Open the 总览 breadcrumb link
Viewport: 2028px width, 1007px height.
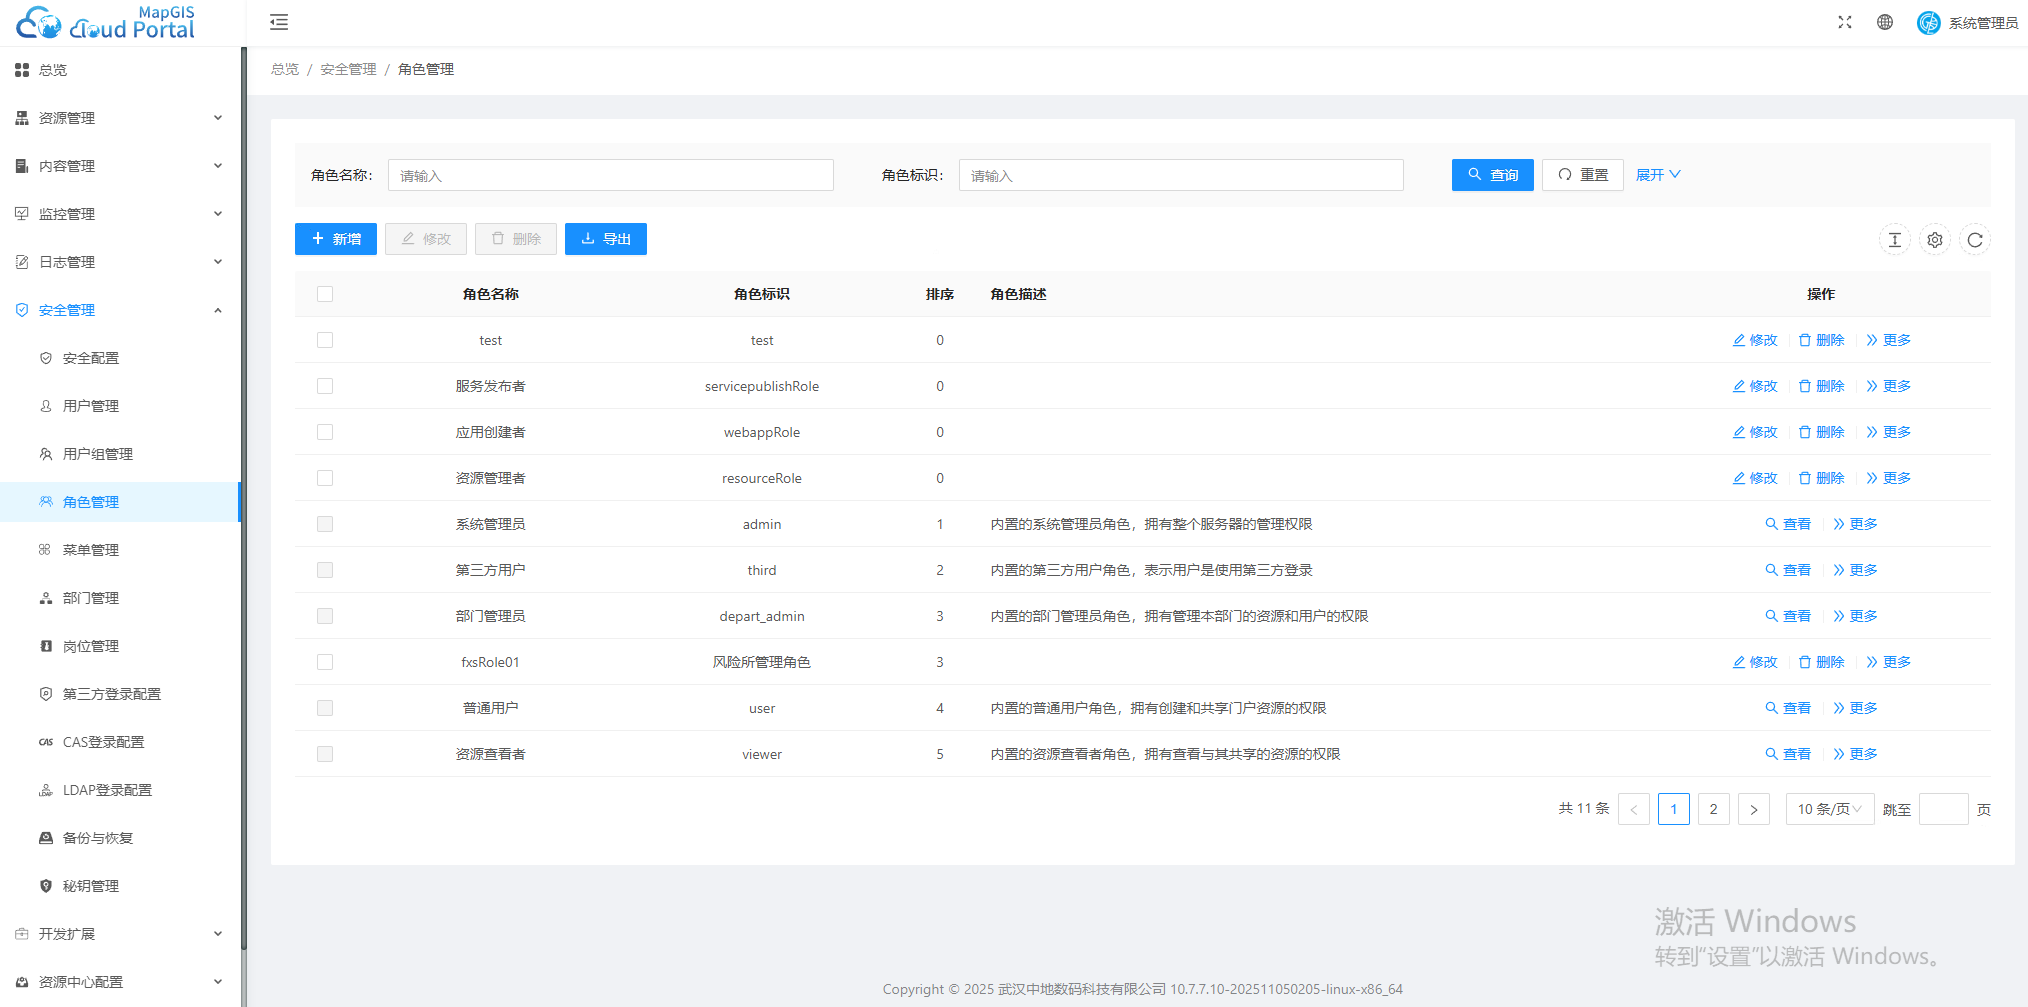click(283, 68)
